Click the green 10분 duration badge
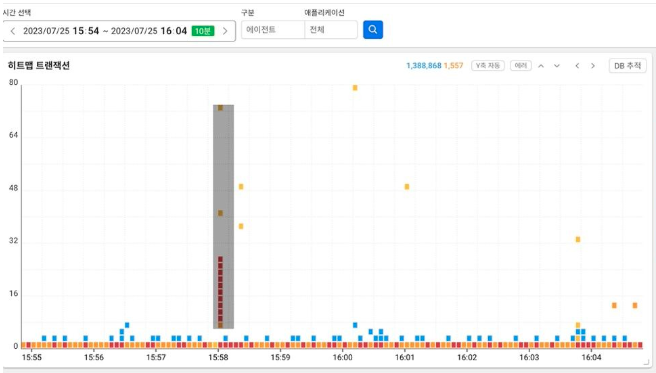The height and width of the screenshot is (373, 656). pyautogui.click(x=203, y=31)
